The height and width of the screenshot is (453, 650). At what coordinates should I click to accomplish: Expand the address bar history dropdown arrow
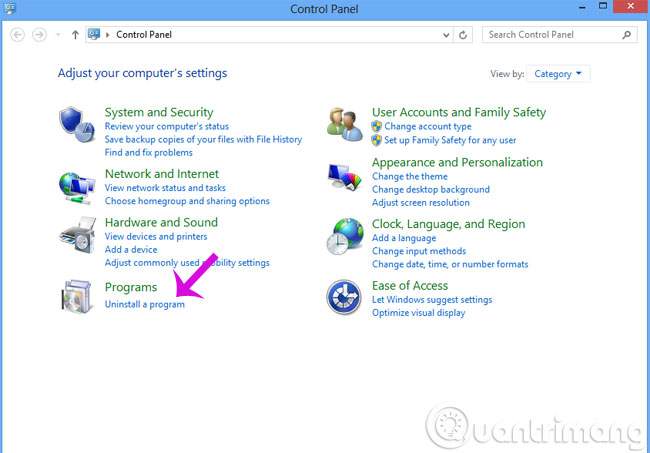(x=446, y=35)
